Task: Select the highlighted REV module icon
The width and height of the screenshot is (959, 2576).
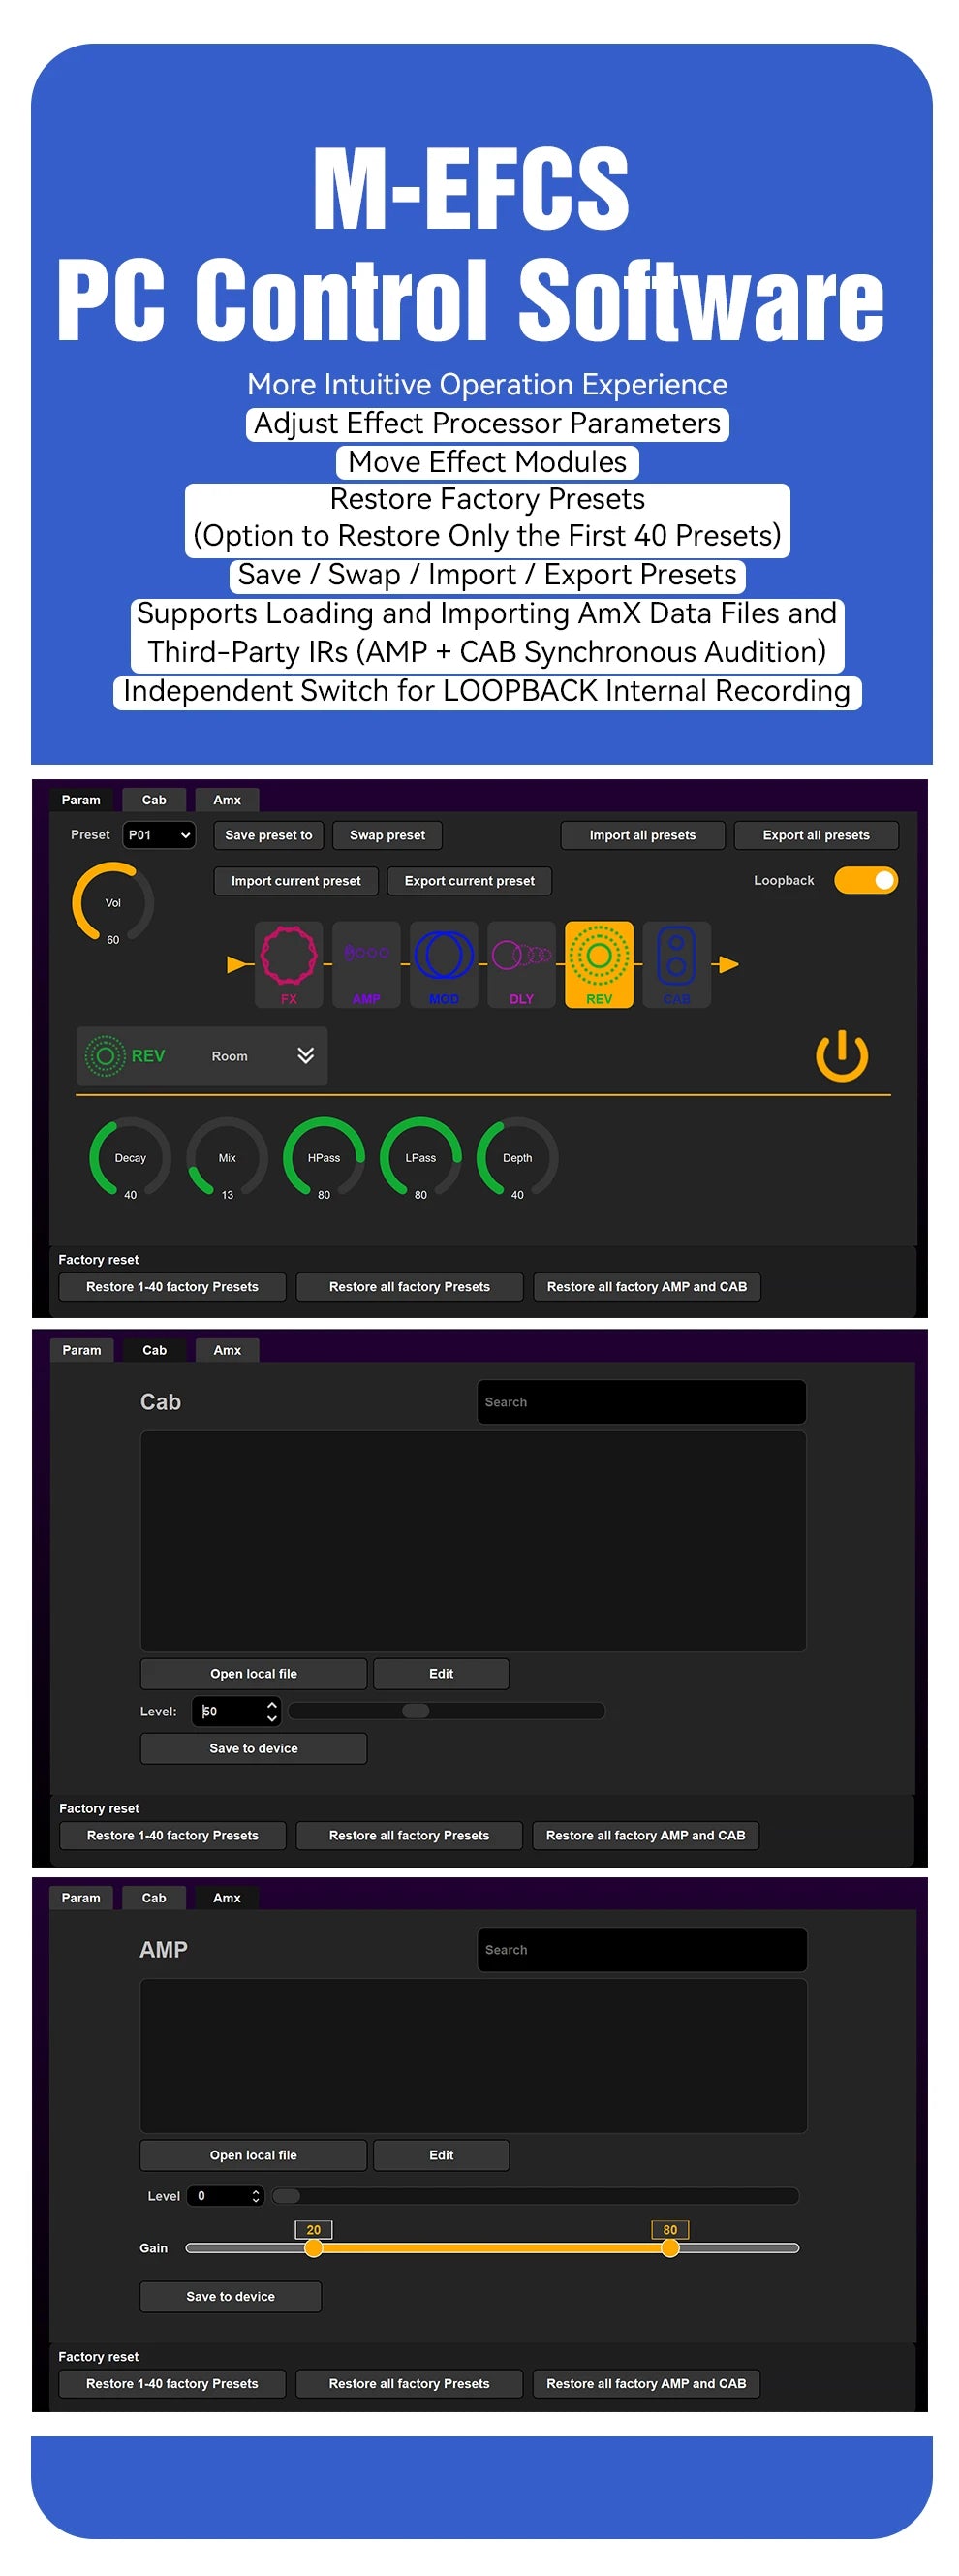Action: 599,964
